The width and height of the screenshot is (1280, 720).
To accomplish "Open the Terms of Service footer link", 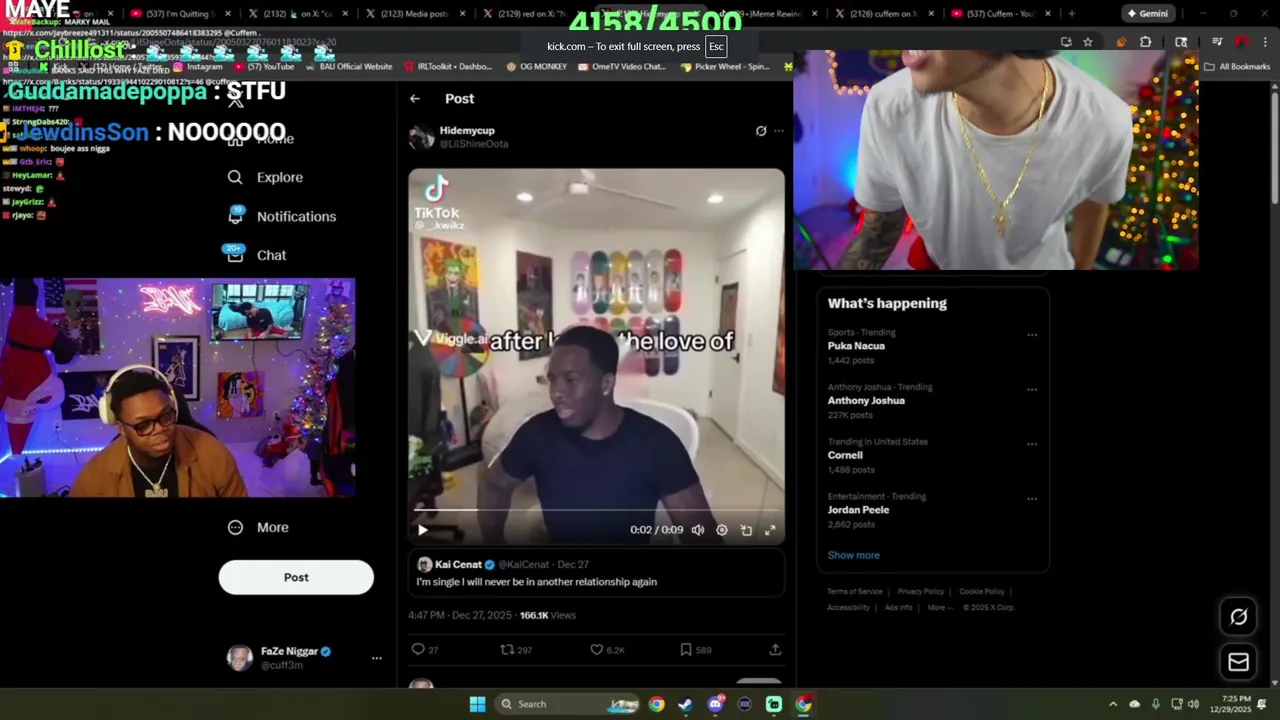I will pos(855,591).
